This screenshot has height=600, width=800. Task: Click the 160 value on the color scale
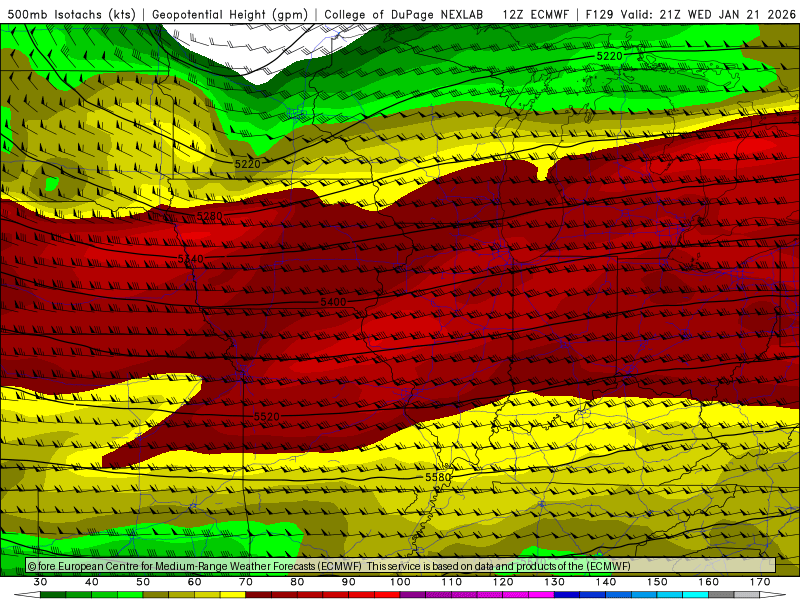[709, 582]
